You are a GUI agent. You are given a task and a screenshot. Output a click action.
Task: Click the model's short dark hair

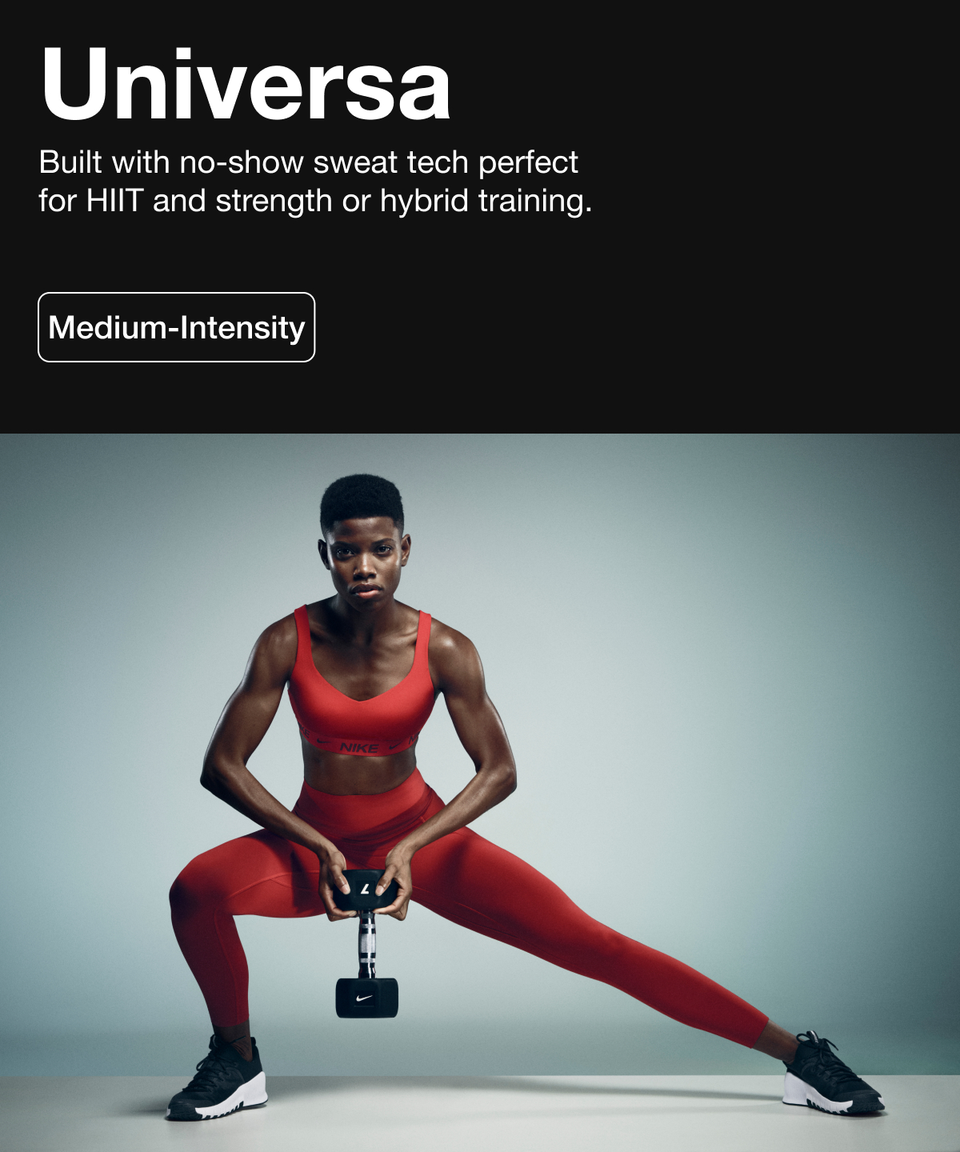(x=361, y=498)
